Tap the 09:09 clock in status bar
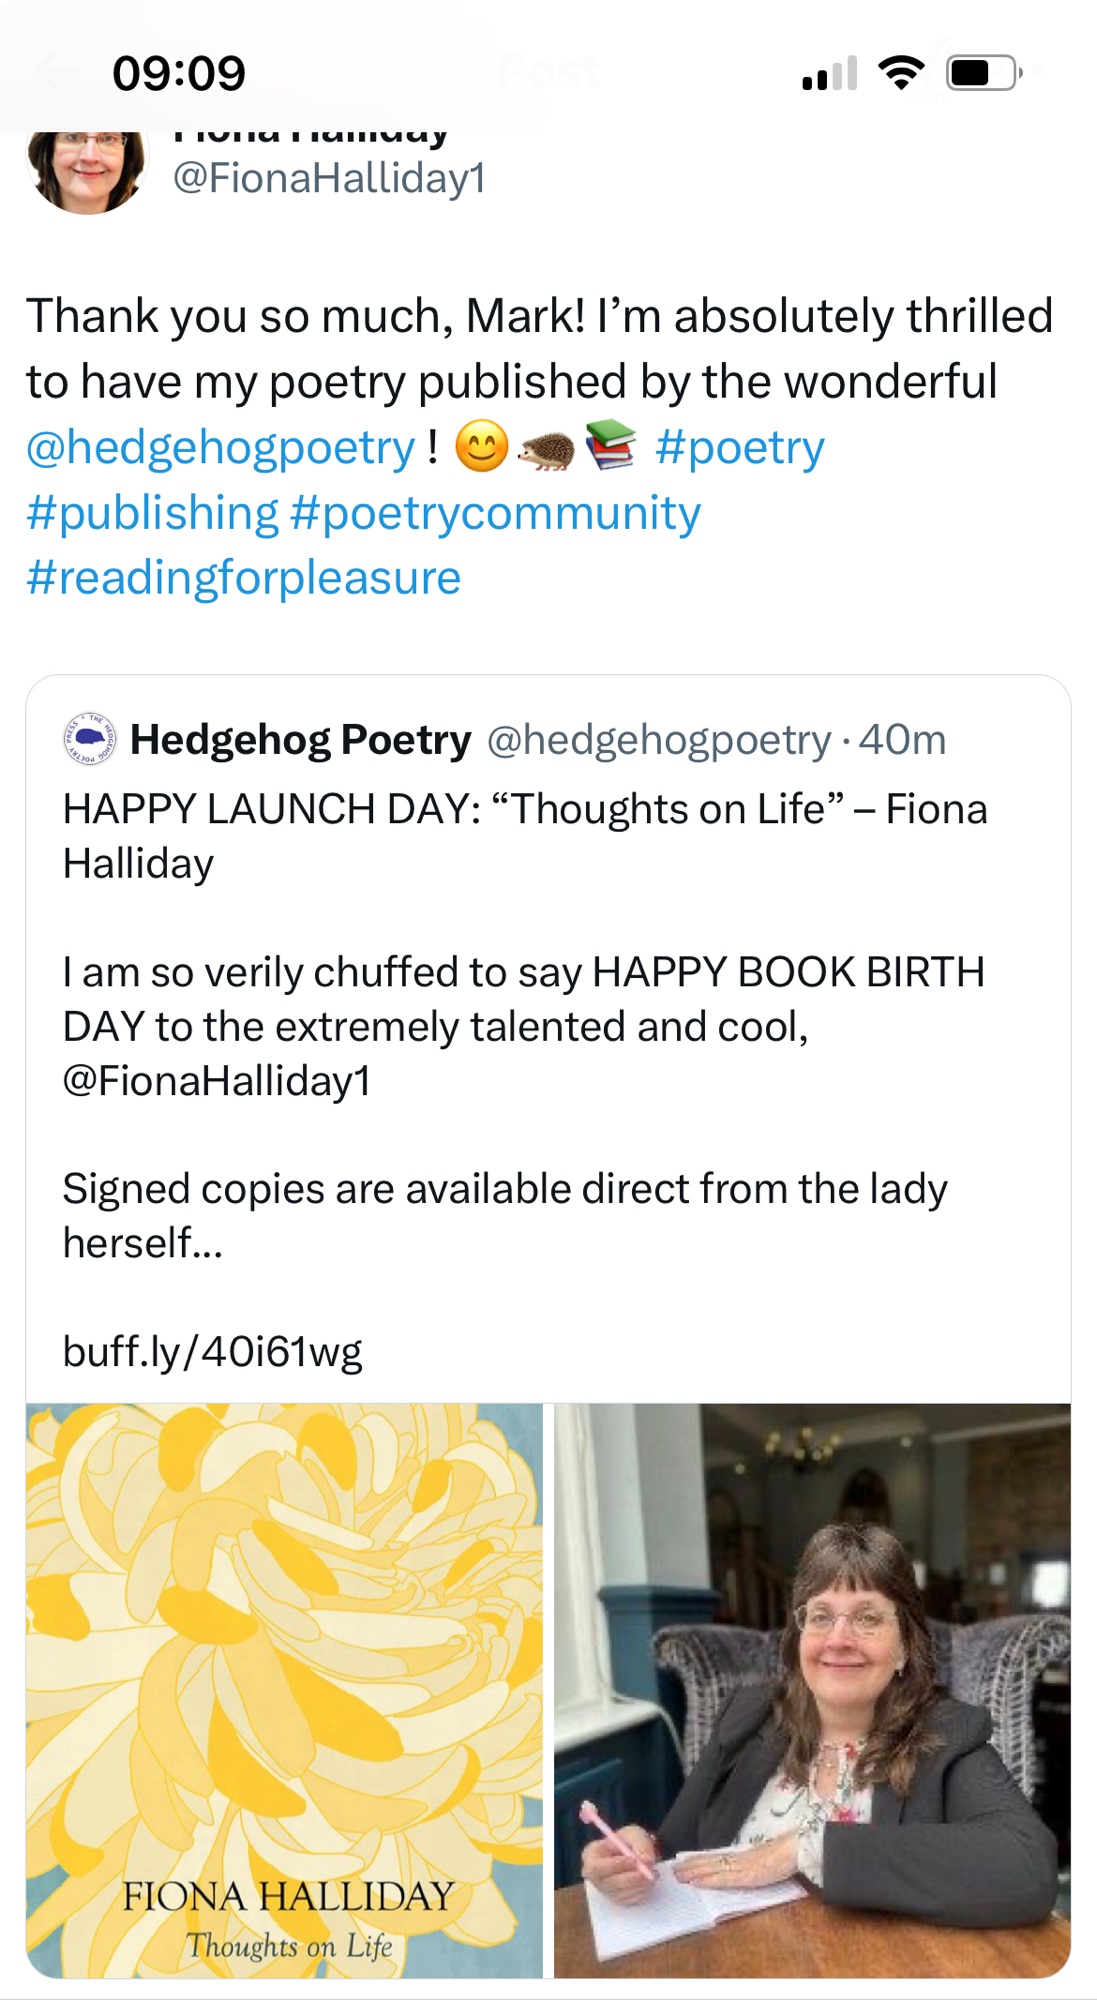The width and height of the screenshot is (1097, 2000). [179, 73]
